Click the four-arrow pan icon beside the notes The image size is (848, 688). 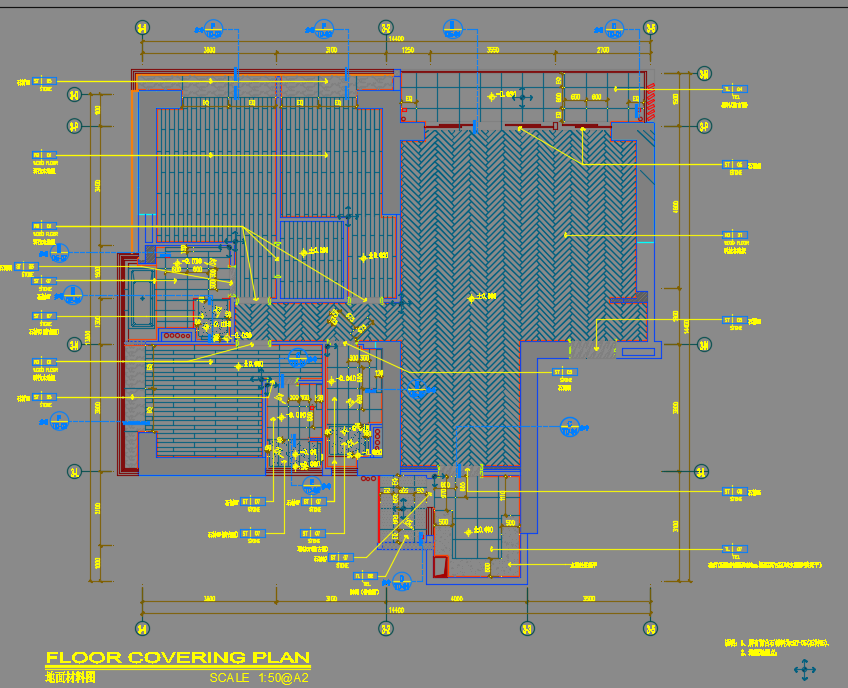803,668
